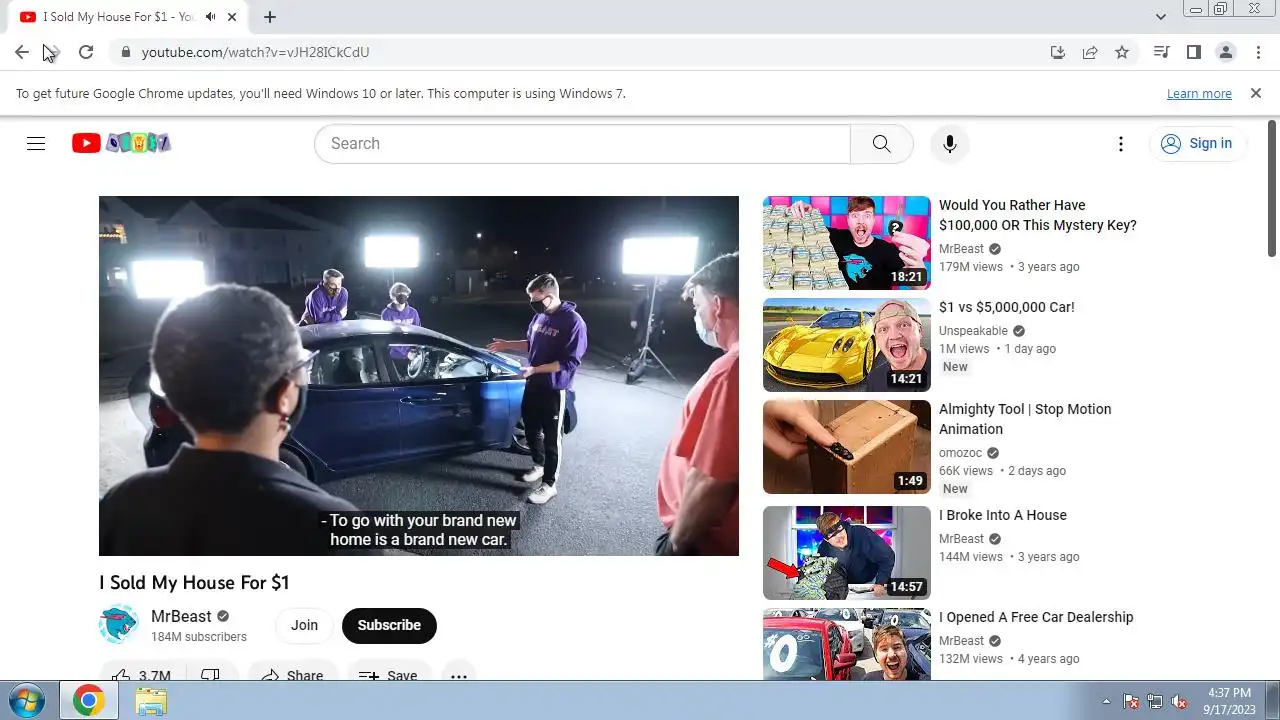Open Action Center flag tray icon
This screenshot has height=720, width=1280.
point(1131,701)
